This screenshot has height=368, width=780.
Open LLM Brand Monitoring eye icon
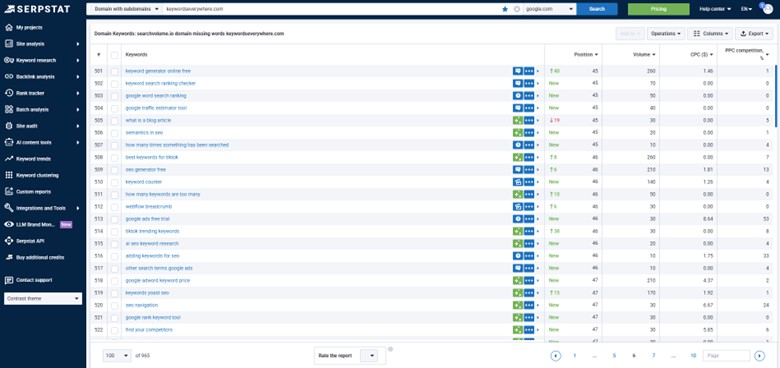coord(8,224)
